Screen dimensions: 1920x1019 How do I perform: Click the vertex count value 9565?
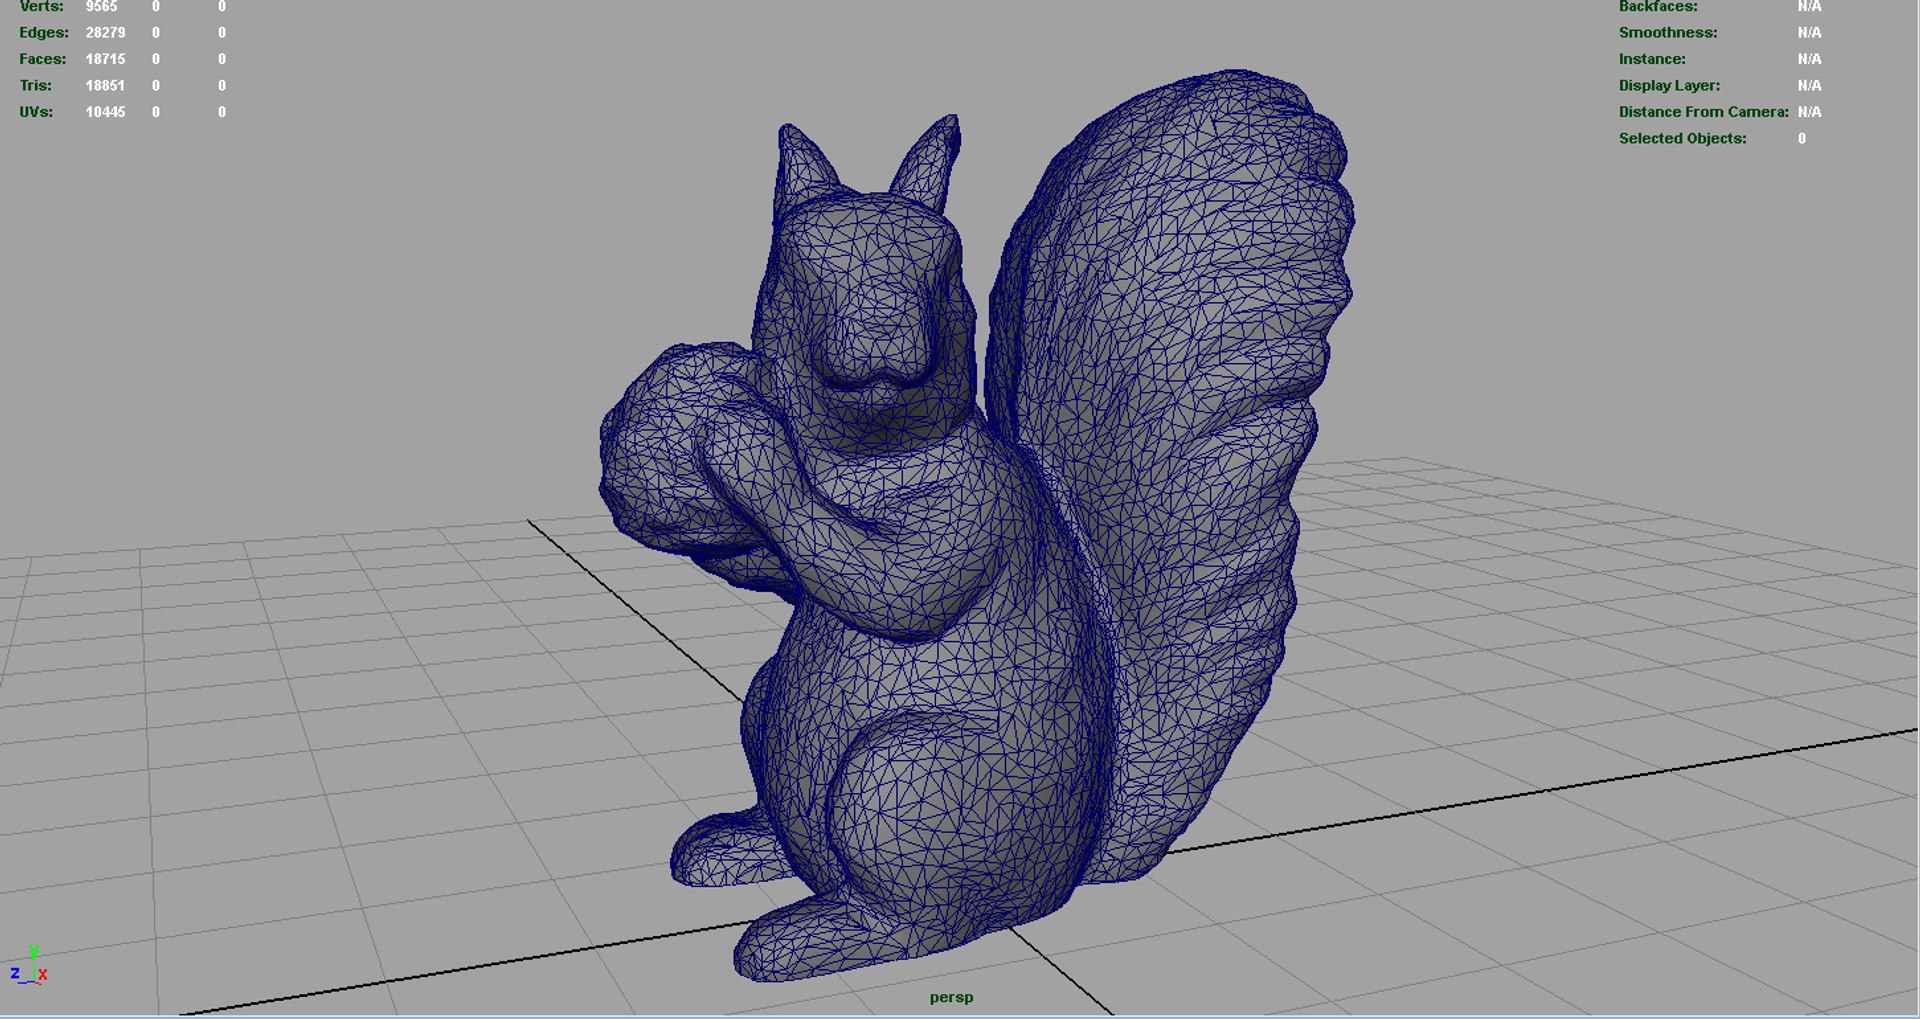coord(101,6)
